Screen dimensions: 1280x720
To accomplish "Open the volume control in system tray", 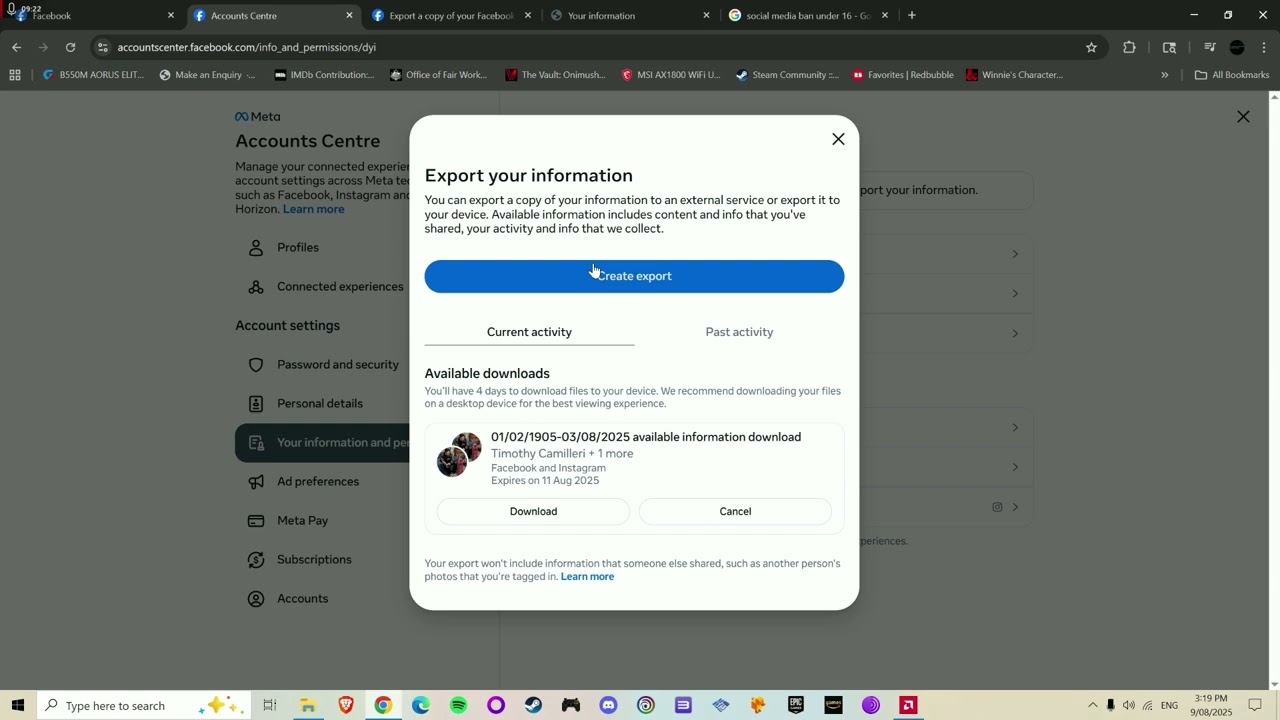I will click(x=1129, y=706).
